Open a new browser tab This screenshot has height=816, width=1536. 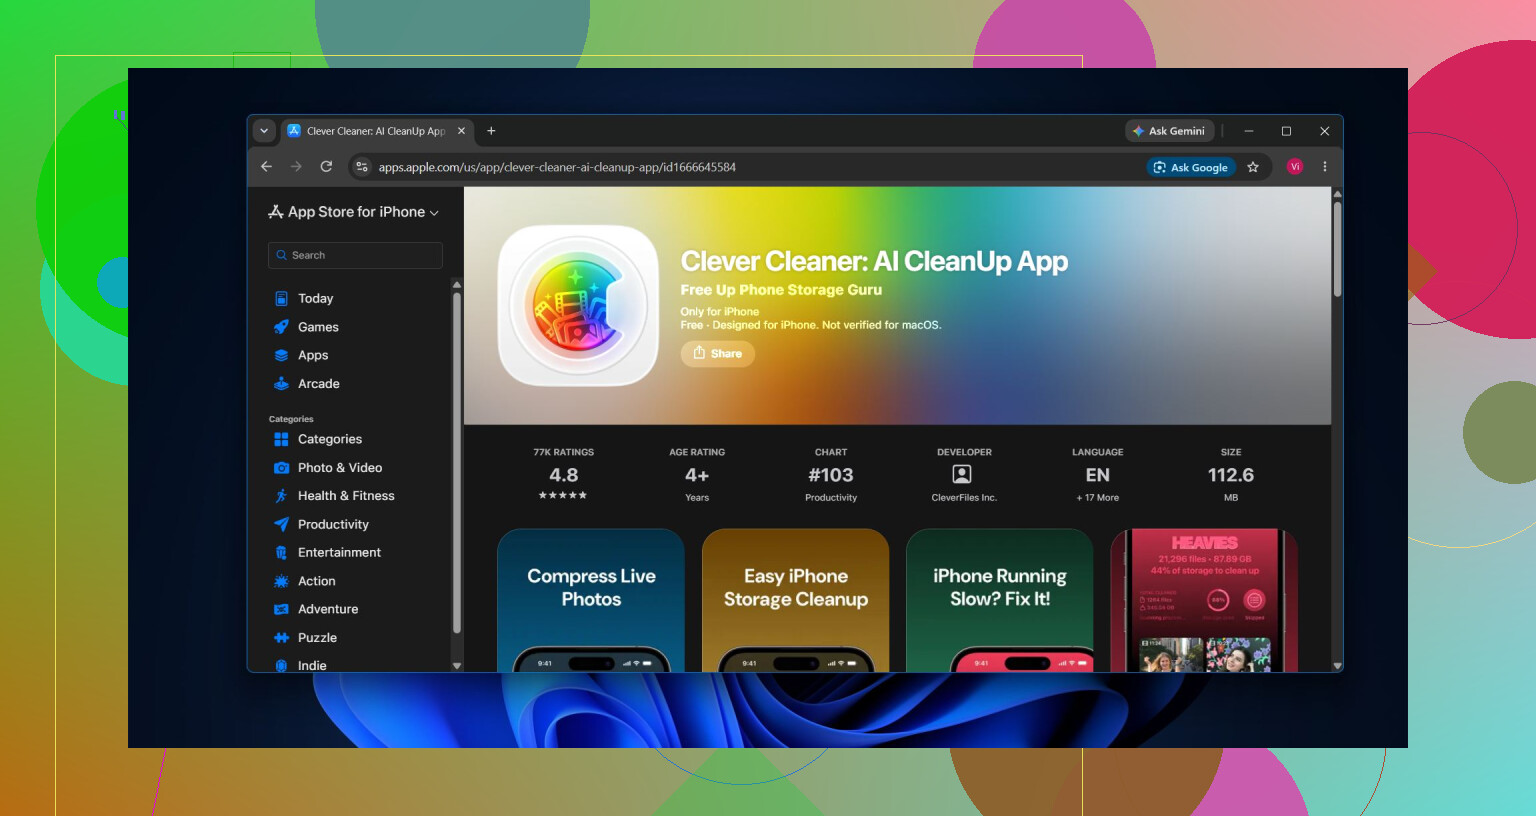[x=491, y=131]
